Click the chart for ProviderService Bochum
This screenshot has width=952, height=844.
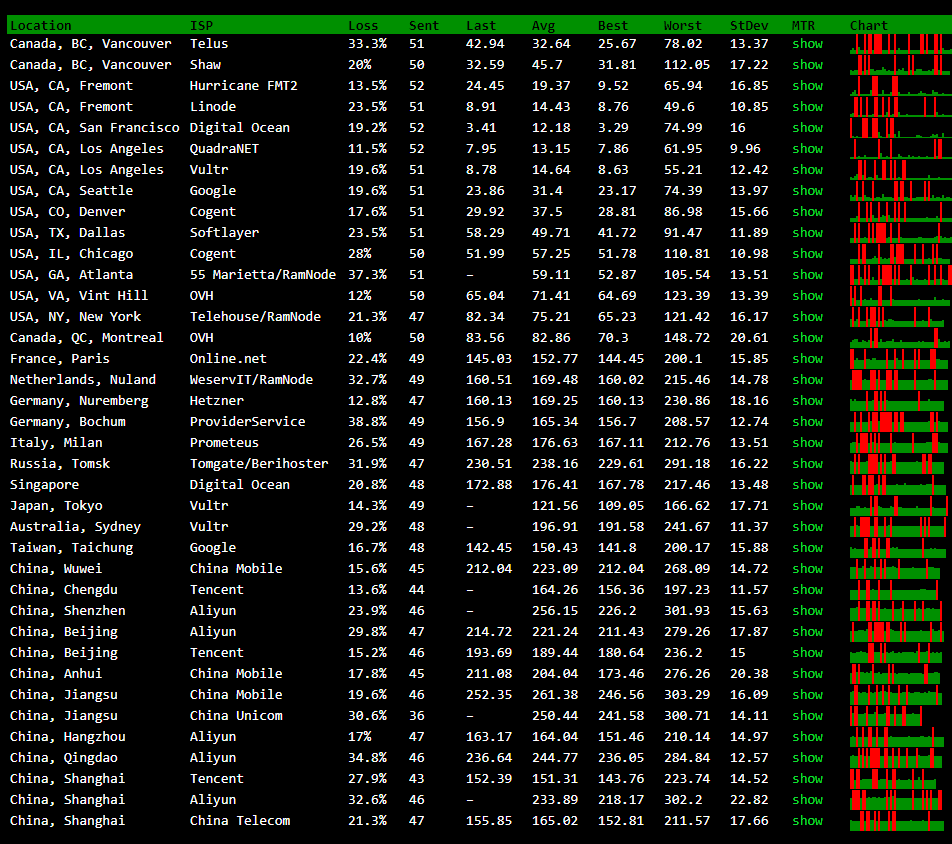tap(899, 422)
